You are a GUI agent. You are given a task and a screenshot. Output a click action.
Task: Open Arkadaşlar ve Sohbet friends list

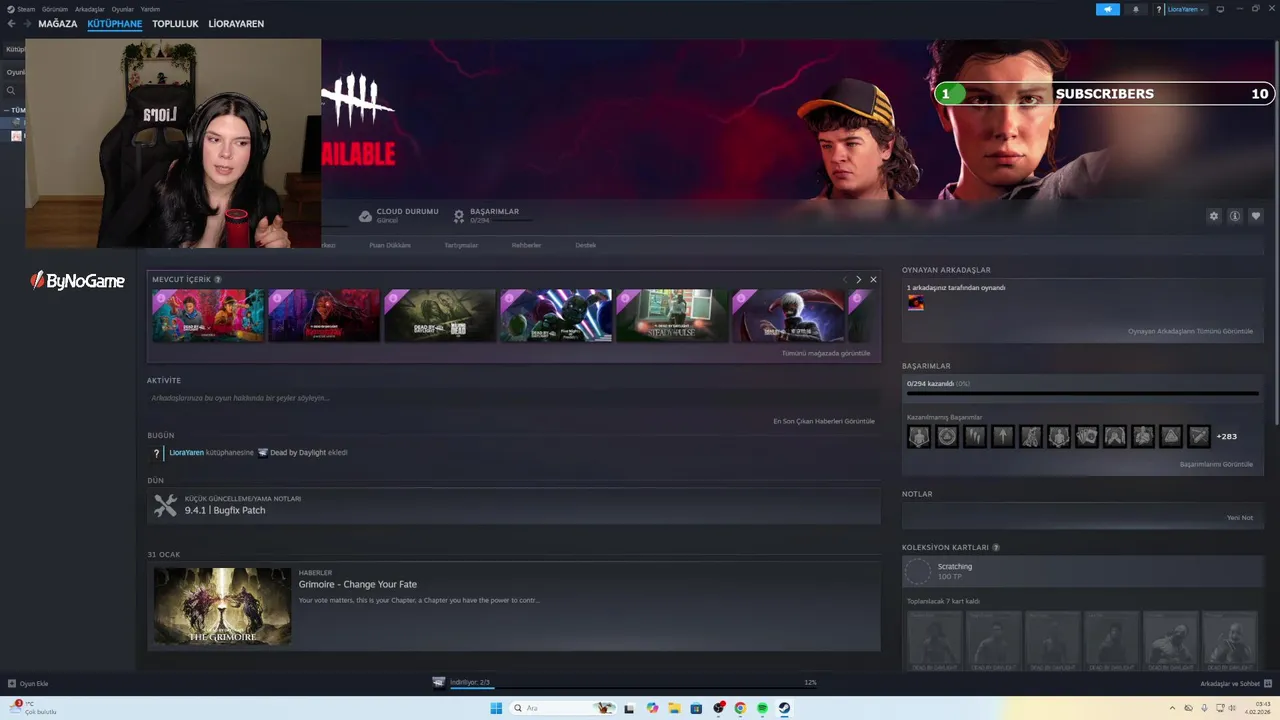coord(1235,684)
